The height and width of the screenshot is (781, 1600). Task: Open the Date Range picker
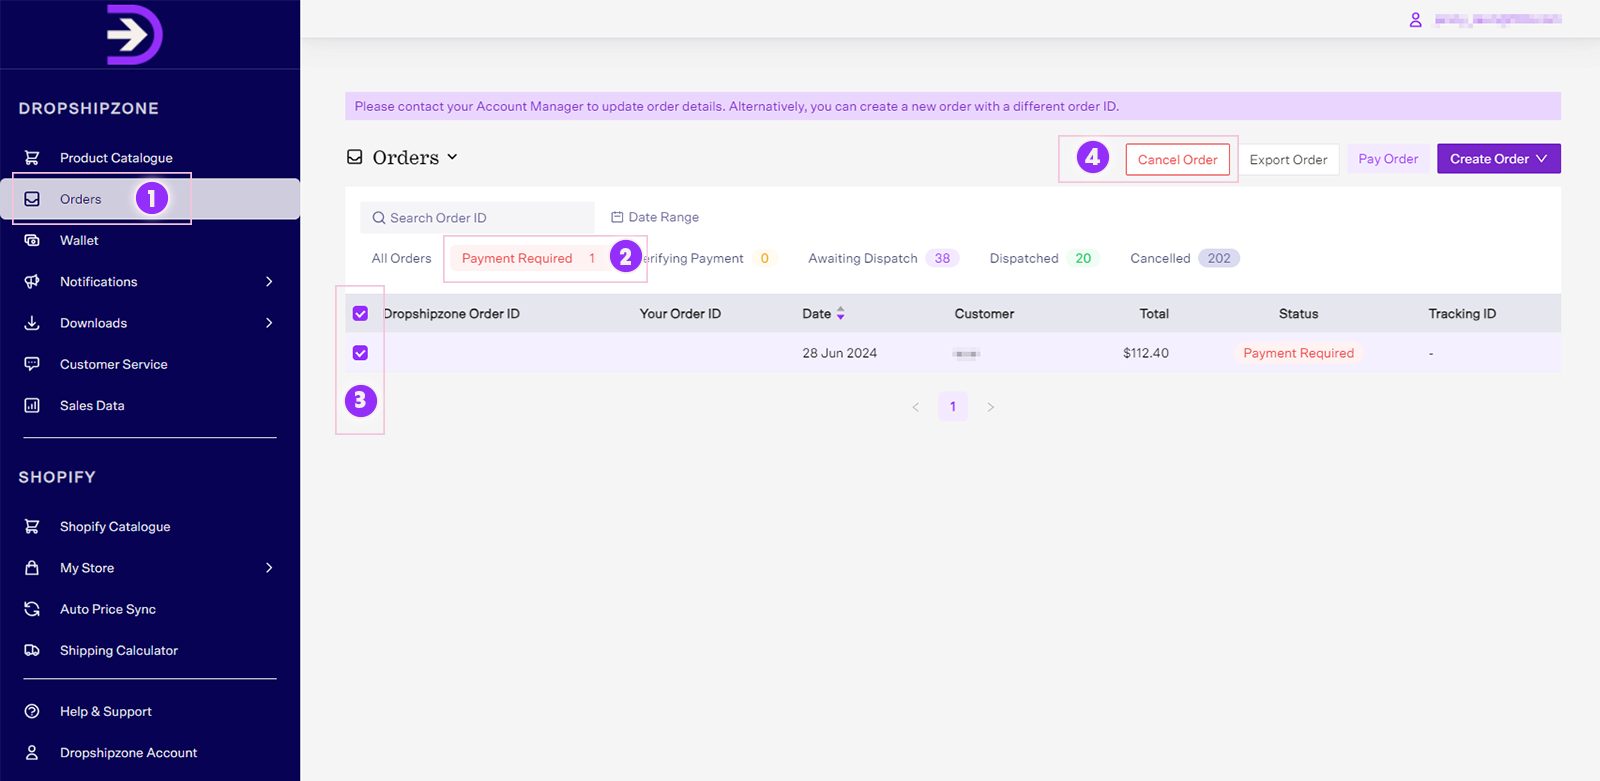[655, 217]
